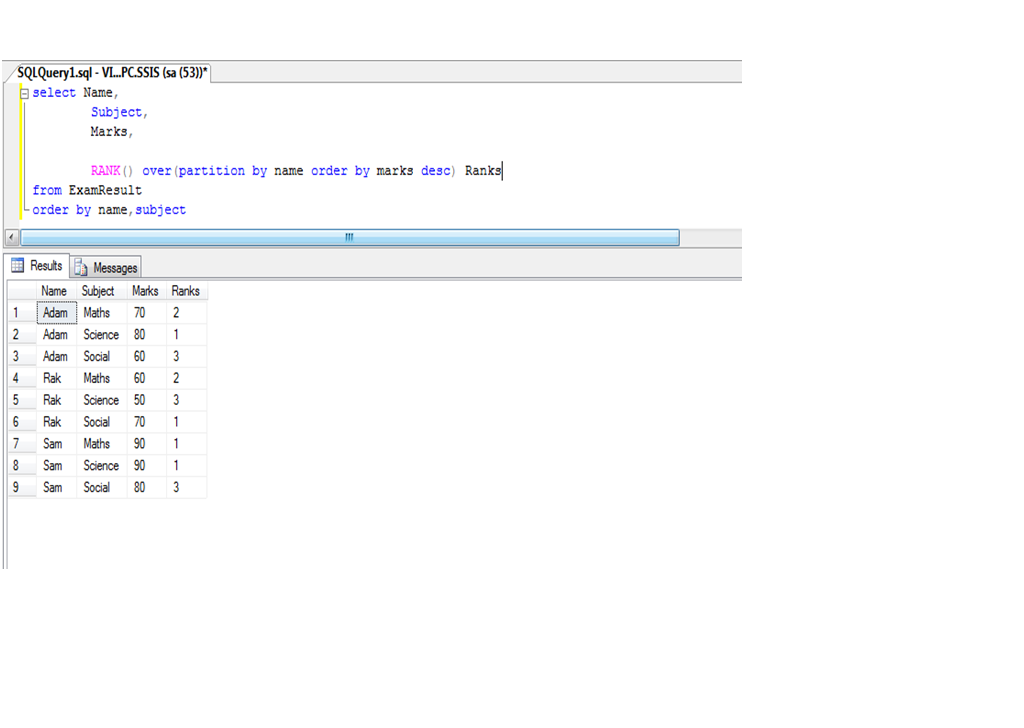The image size is (1024, 728).
Task: Click the Marks column header
Action: (x=145, y=291)
